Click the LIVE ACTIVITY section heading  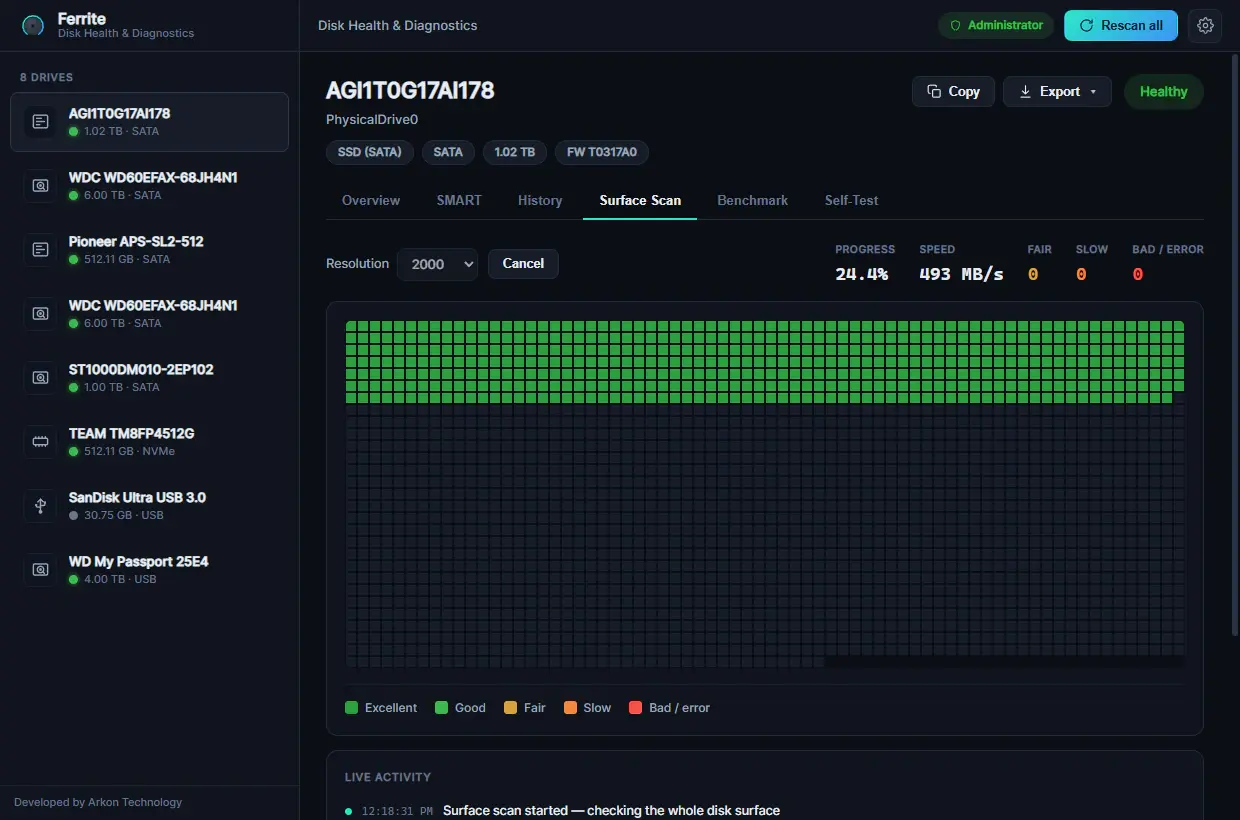pyautogui.click(x=388, y=777)
